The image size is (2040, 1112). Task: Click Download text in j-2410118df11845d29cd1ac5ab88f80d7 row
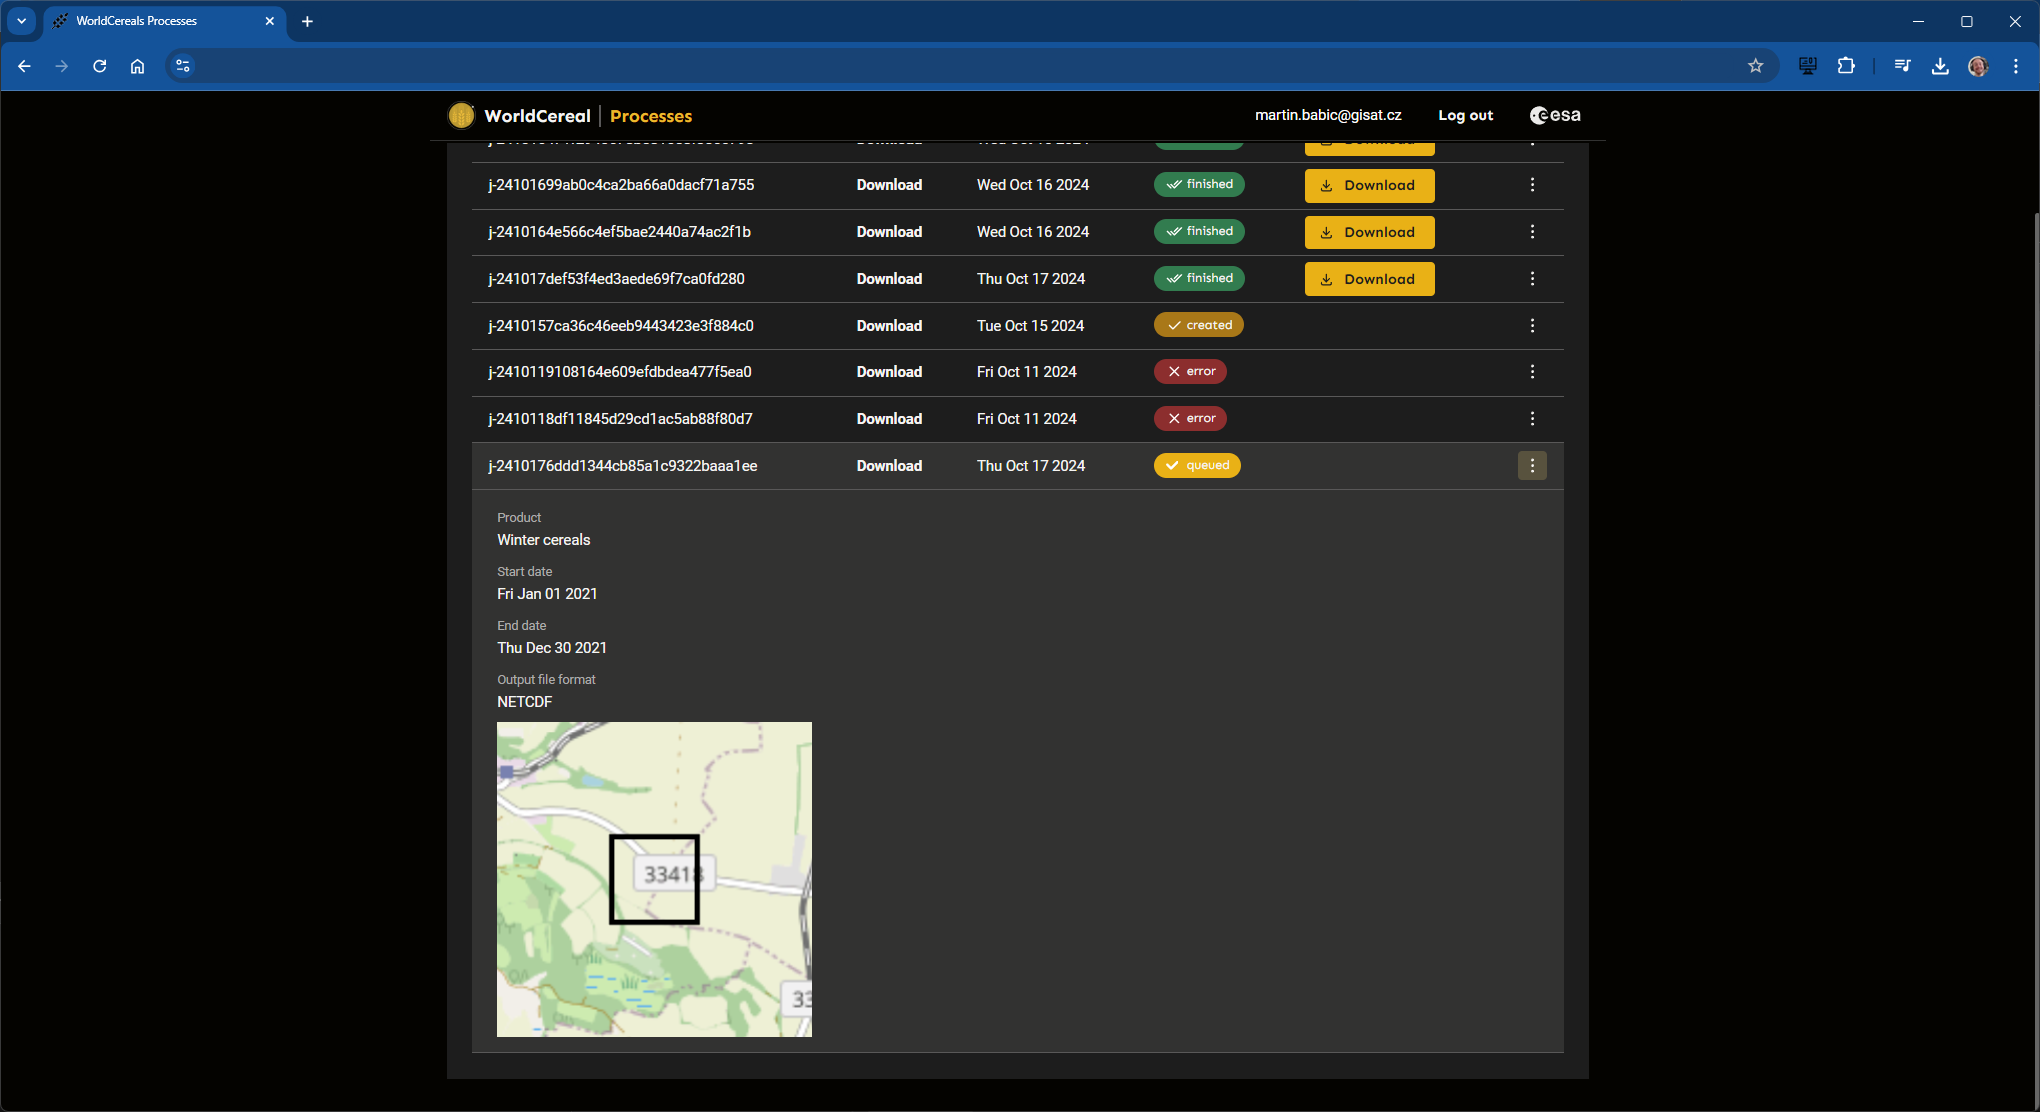click(x=889, y=419)
